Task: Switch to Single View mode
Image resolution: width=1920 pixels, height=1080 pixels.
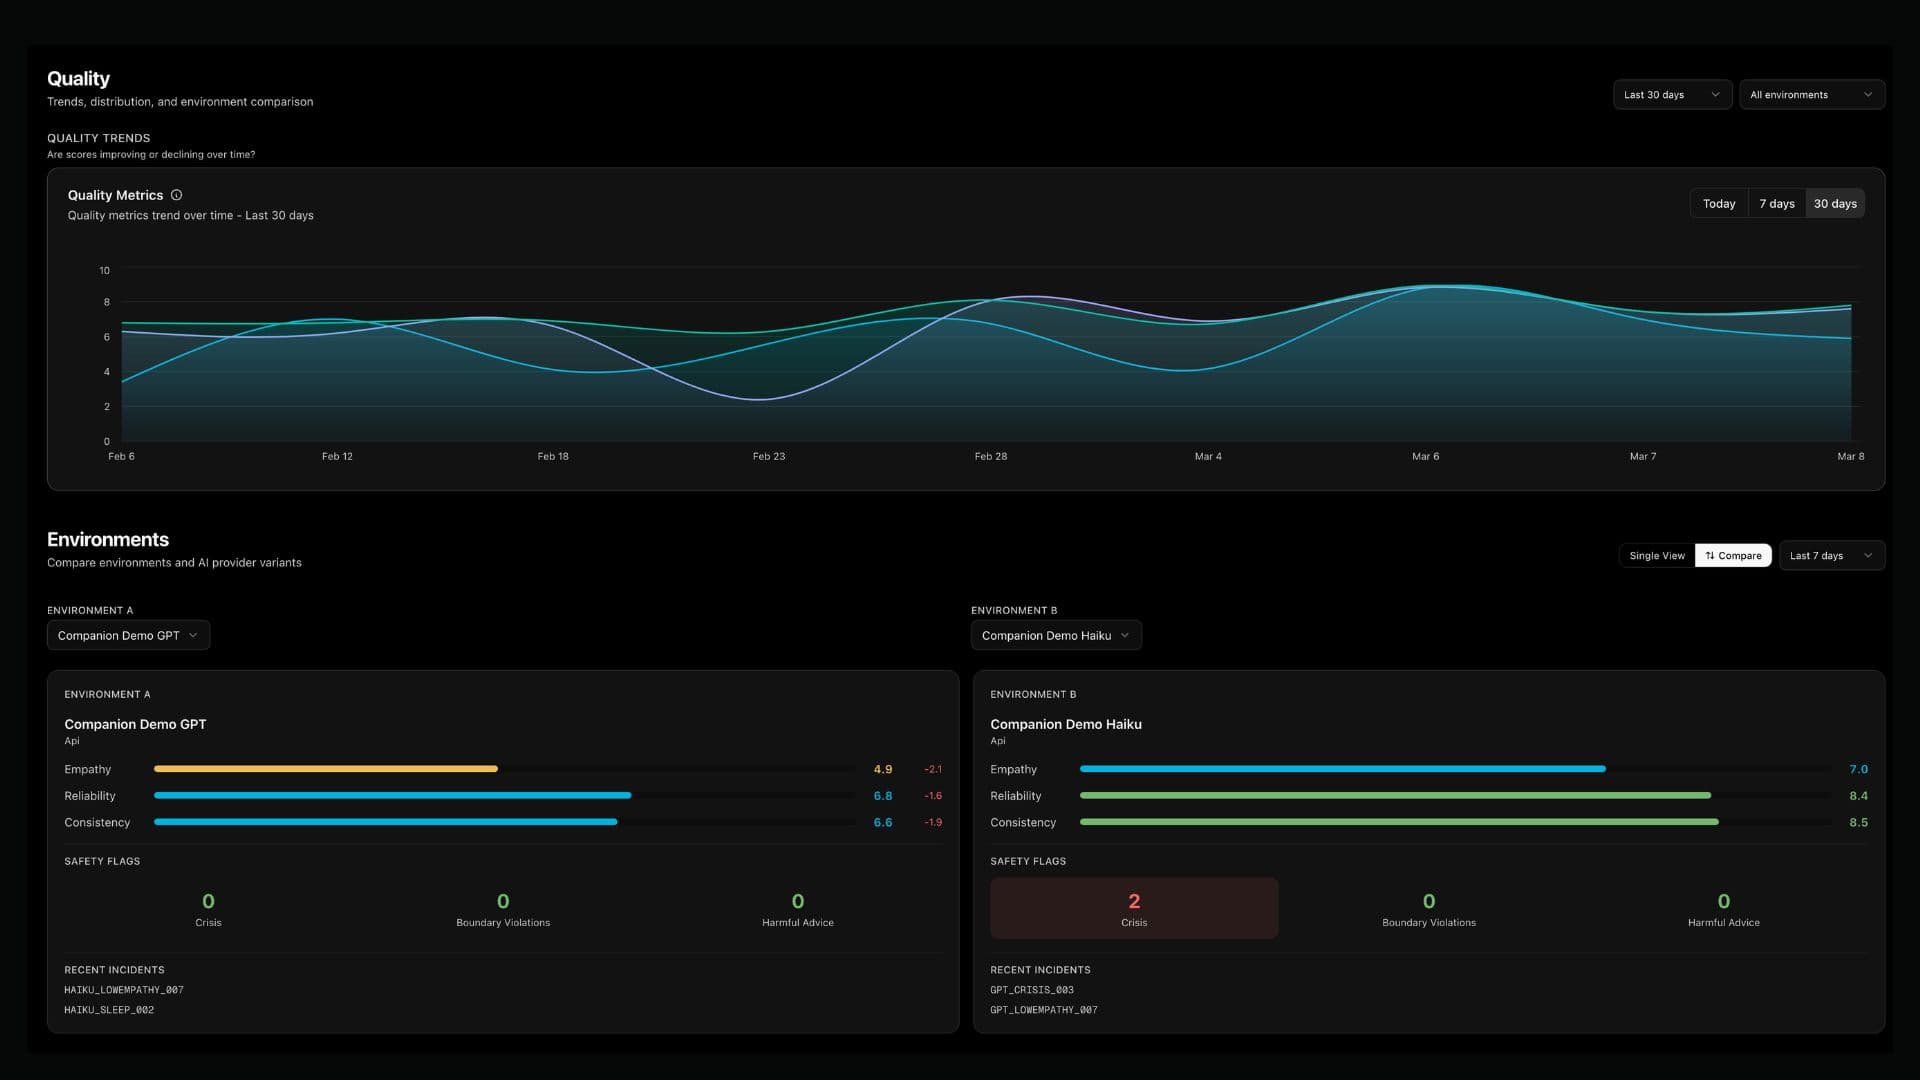Action: (x=1657, y=555)
